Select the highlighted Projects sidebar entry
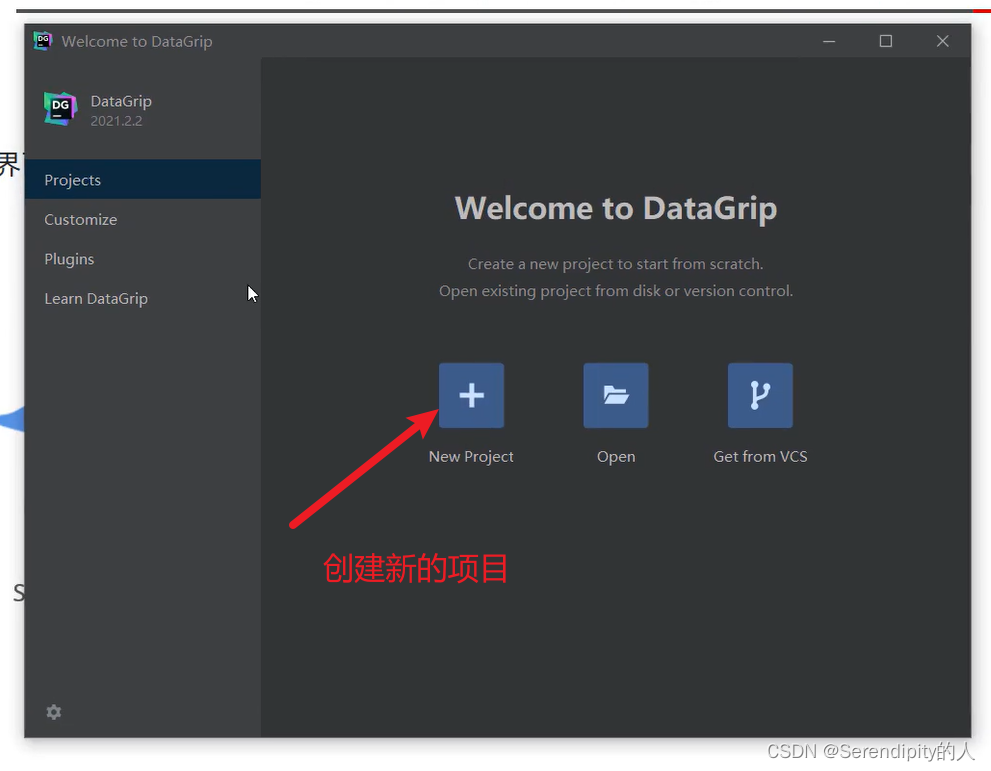The height and width of the screenshot is (771, 991). (x=72, y=180)
